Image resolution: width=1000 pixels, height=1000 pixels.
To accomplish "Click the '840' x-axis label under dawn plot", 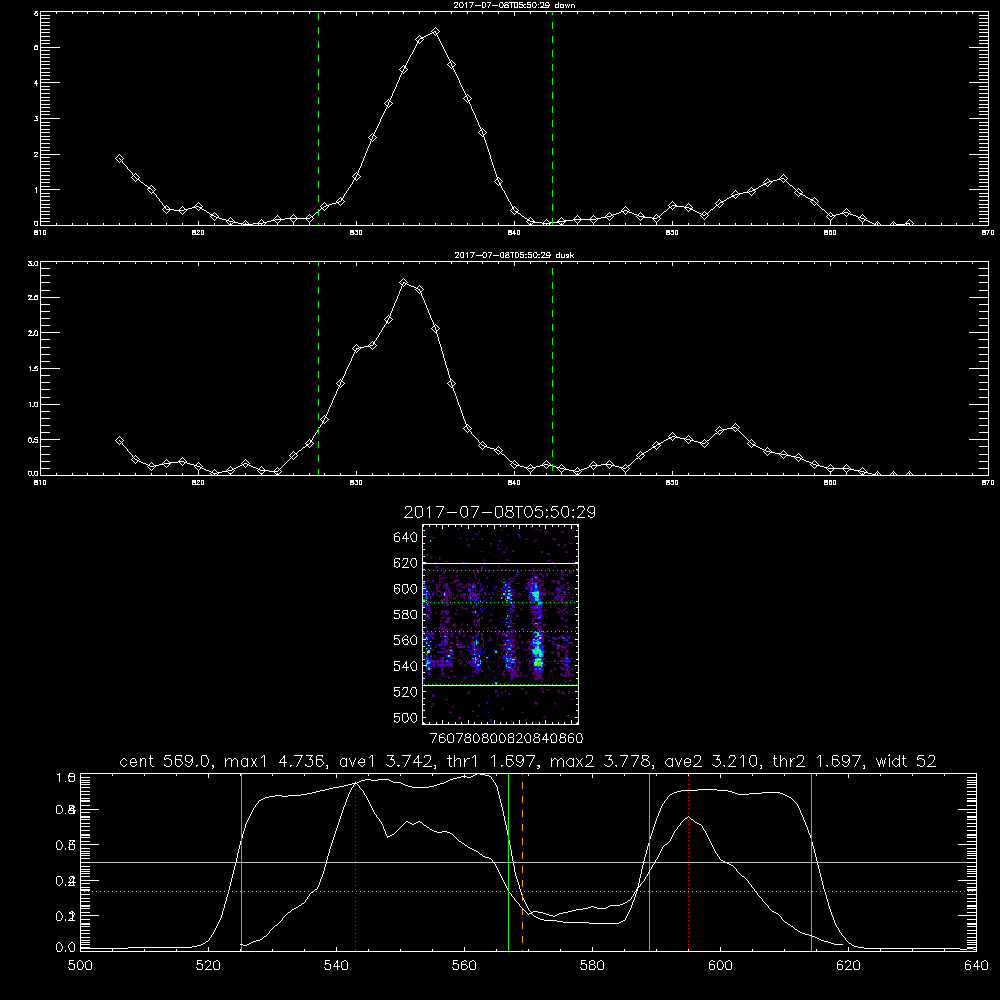I will [x=514, y=233].
